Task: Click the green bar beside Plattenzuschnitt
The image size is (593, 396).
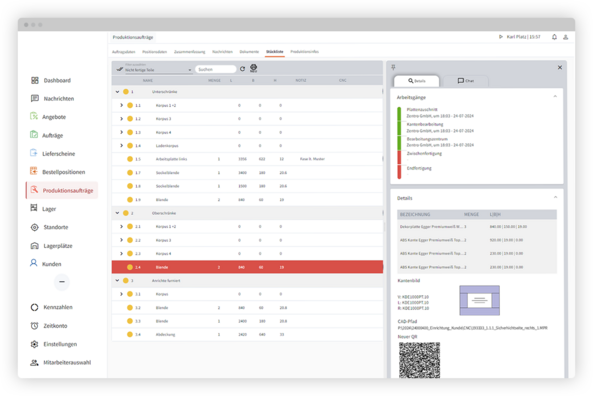Action: click(399, 114)
